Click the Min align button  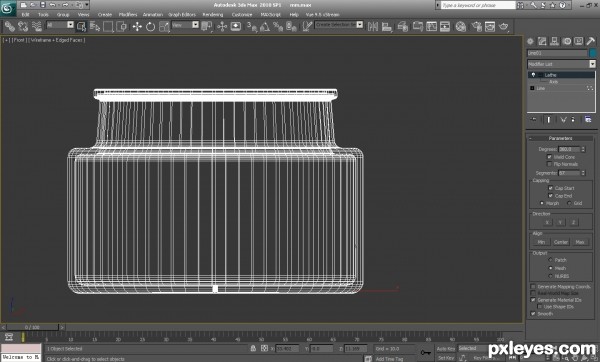[x=541, y=242]
